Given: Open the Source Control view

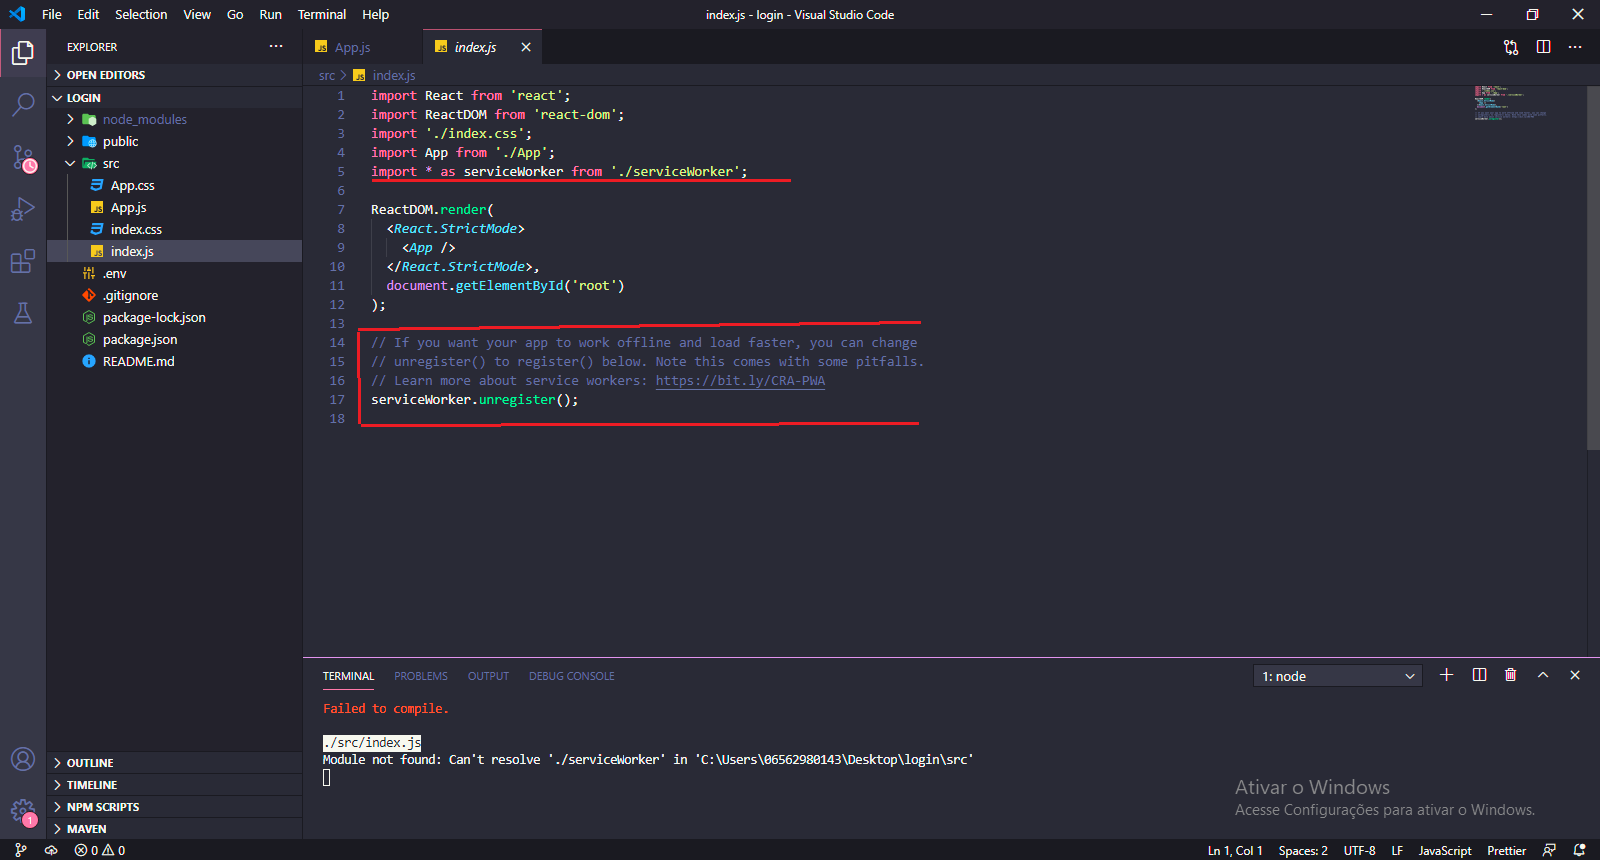Looking at the screenshot, I should (x=23, y=157).
